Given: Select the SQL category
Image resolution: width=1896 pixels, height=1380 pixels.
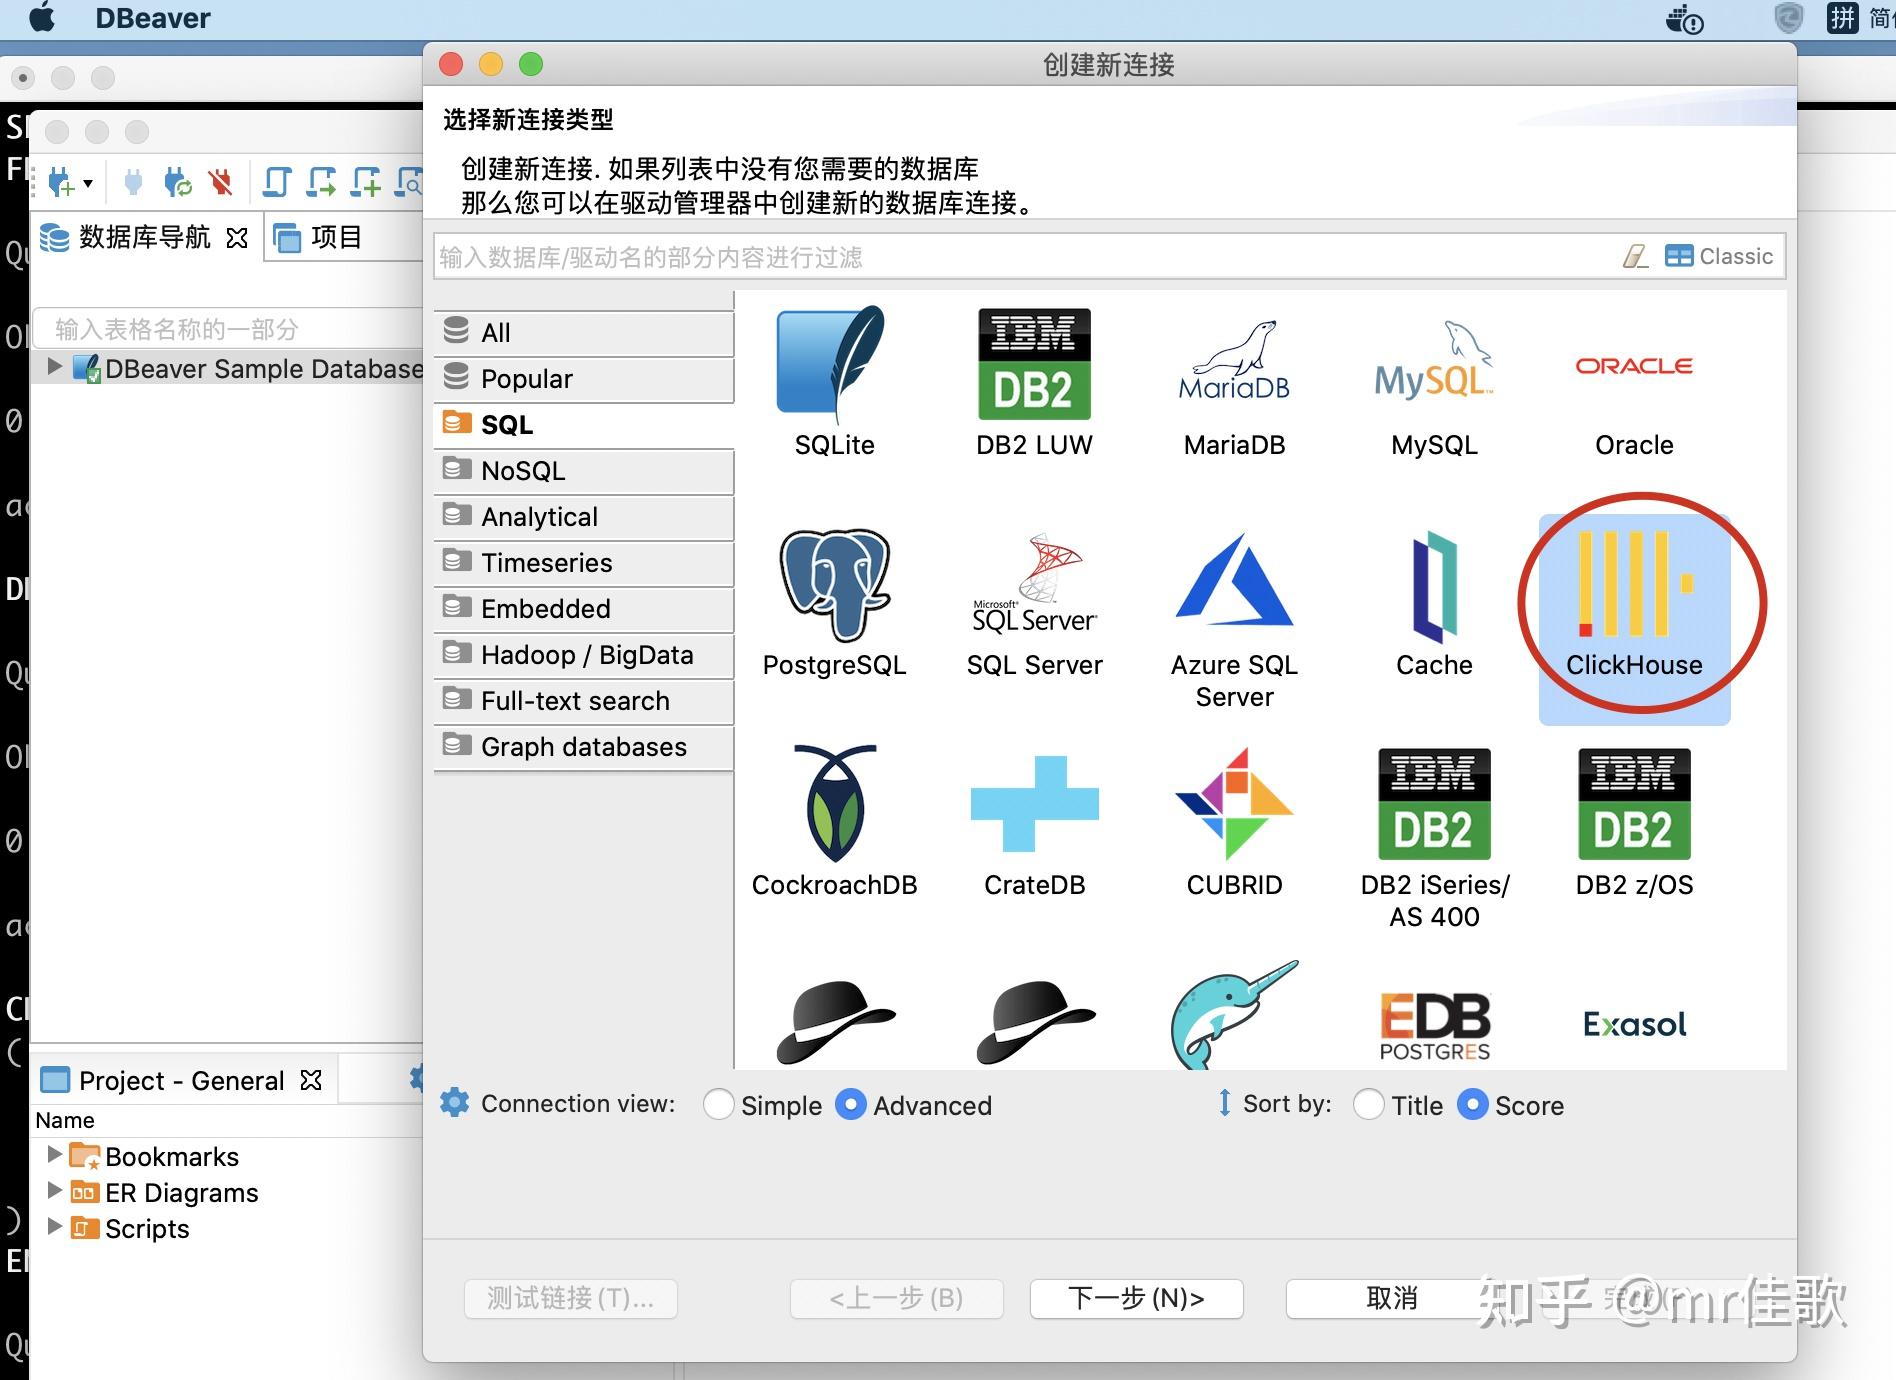Looking at the screenshot, I should tap(584, 424).
